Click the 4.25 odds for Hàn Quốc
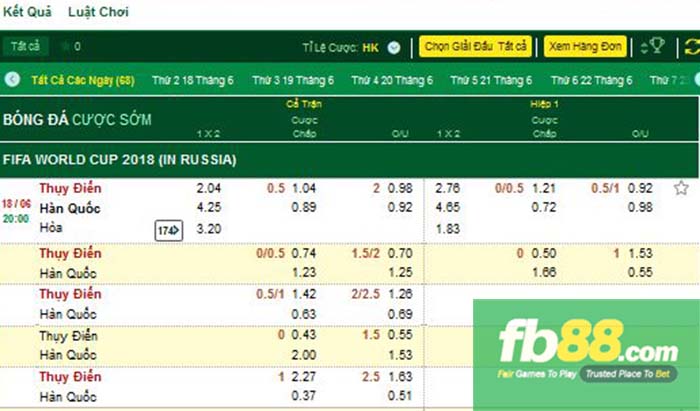Viewport: 700px width, 411px height. (x=209, y=208)
